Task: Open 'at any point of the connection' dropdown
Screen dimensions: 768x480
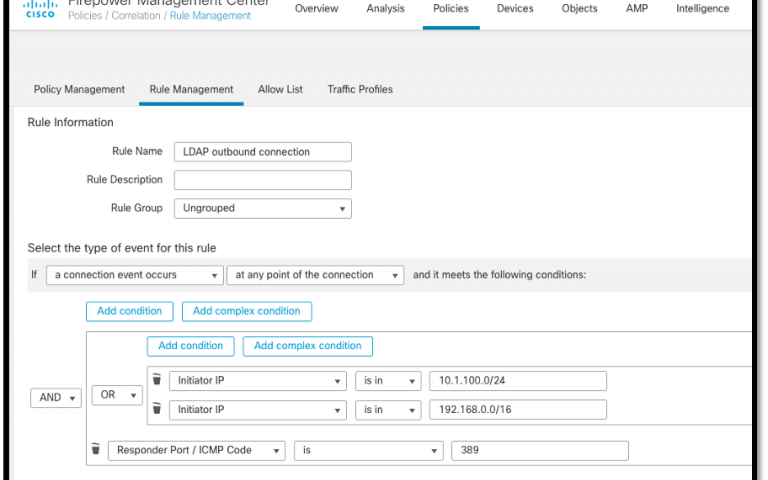Action: pyautogui.click(x=315, y=275)
